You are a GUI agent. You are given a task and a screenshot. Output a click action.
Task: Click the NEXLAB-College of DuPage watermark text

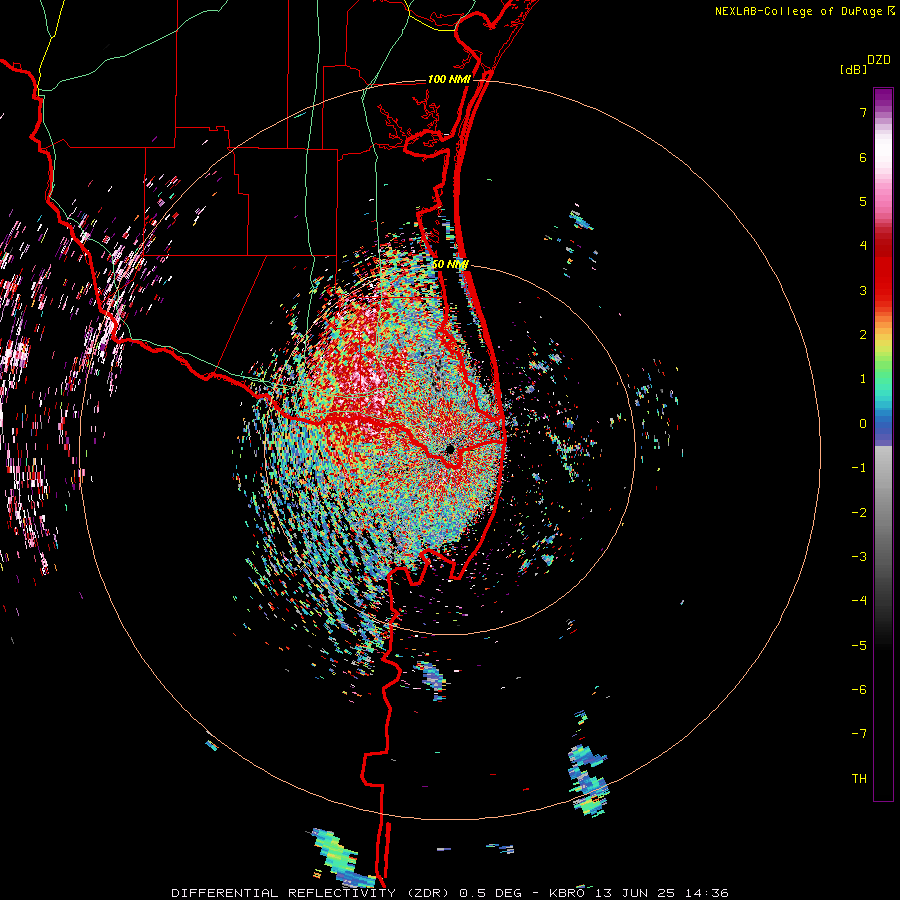(800, 11)
